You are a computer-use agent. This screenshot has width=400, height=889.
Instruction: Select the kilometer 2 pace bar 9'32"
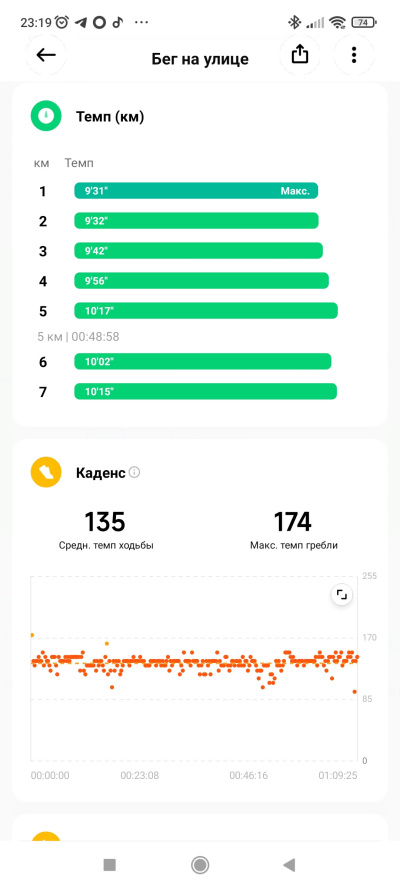point(196,221)
